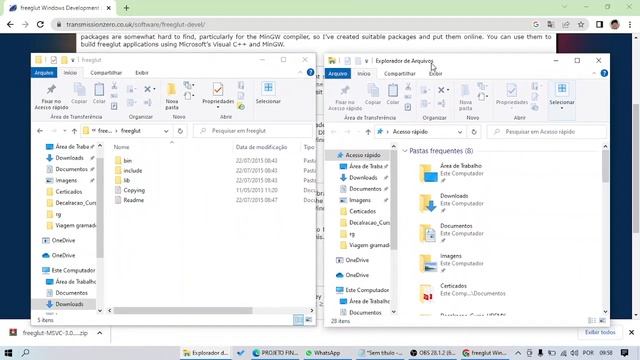Click search box in freeglut window
The image size is (640, 360).
pos(253,131)
